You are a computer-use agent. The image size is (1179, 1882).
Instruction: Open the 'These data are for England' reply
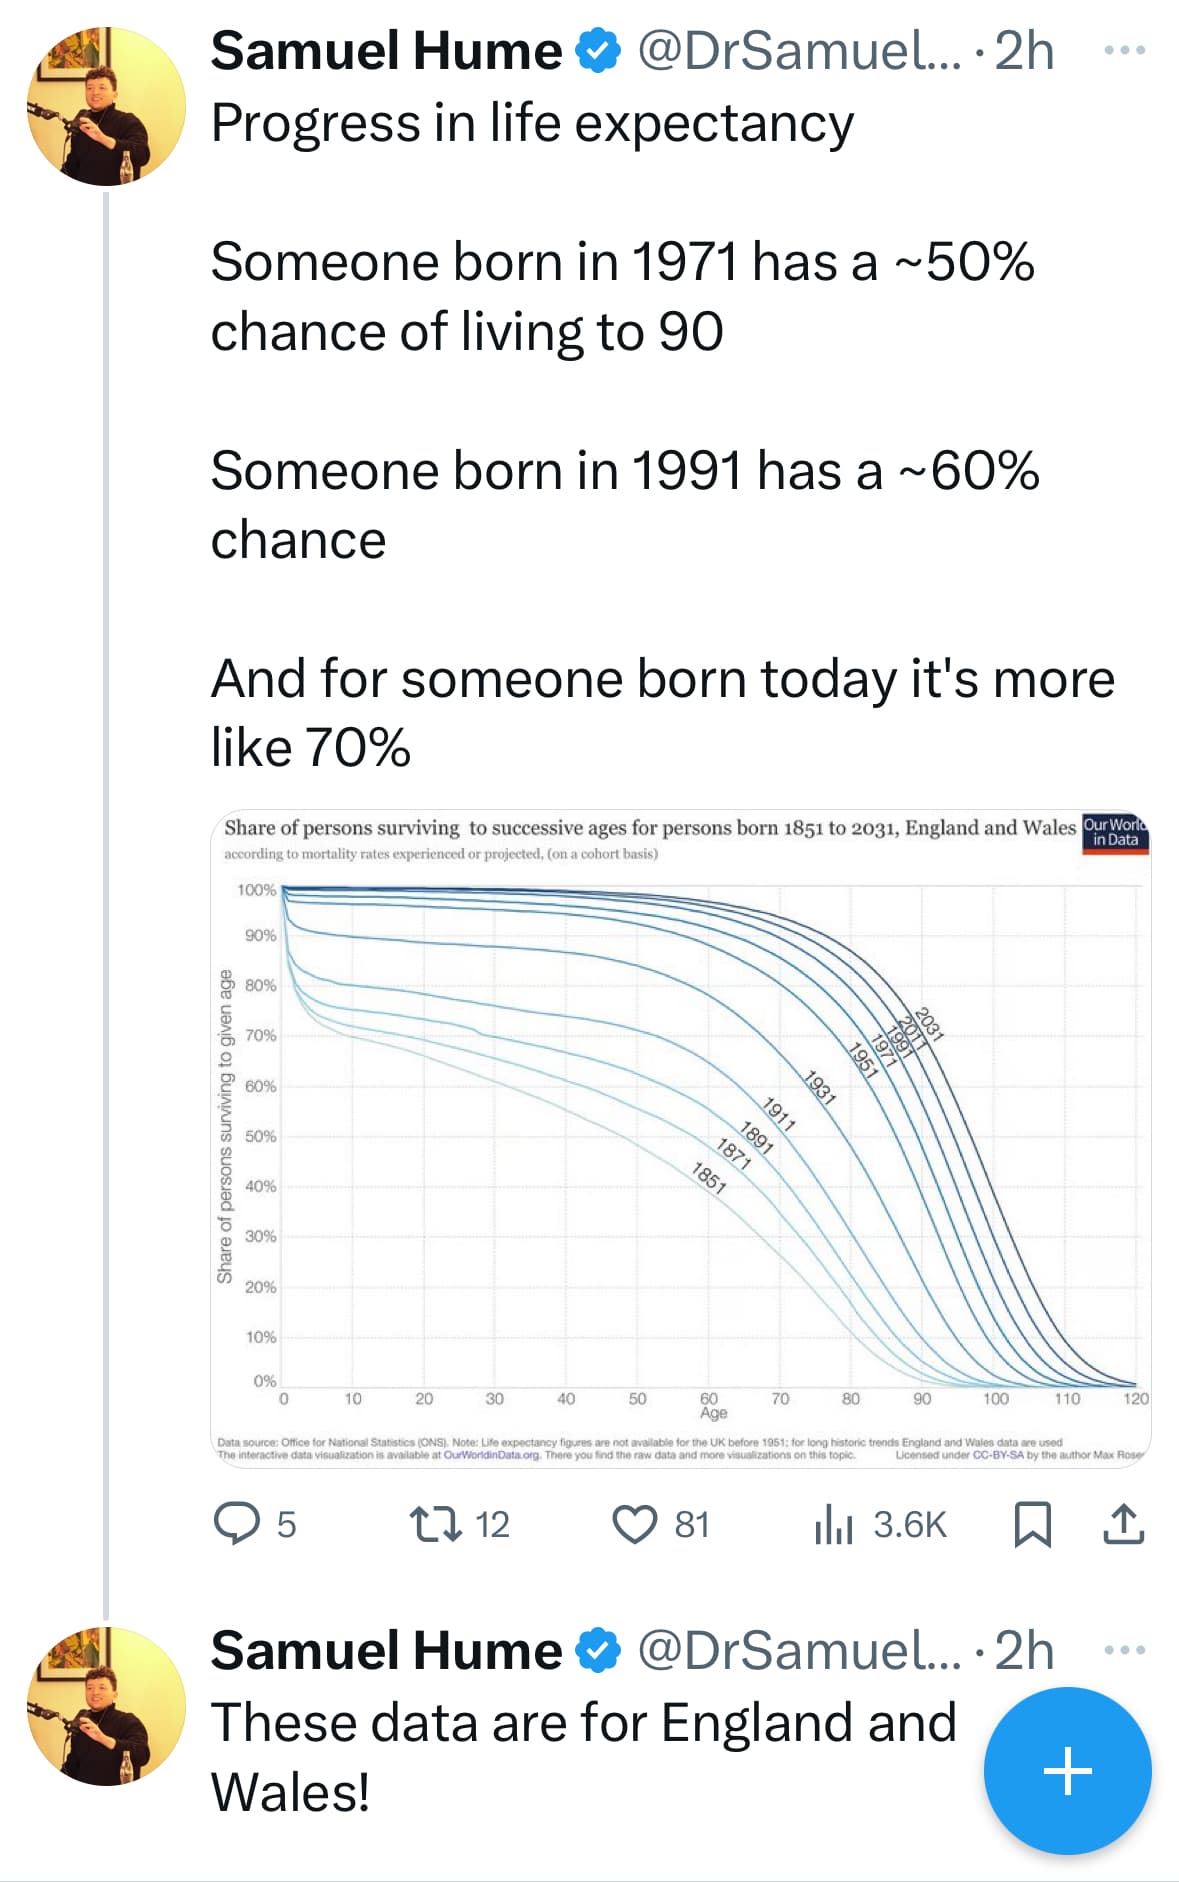[584, 1757]
